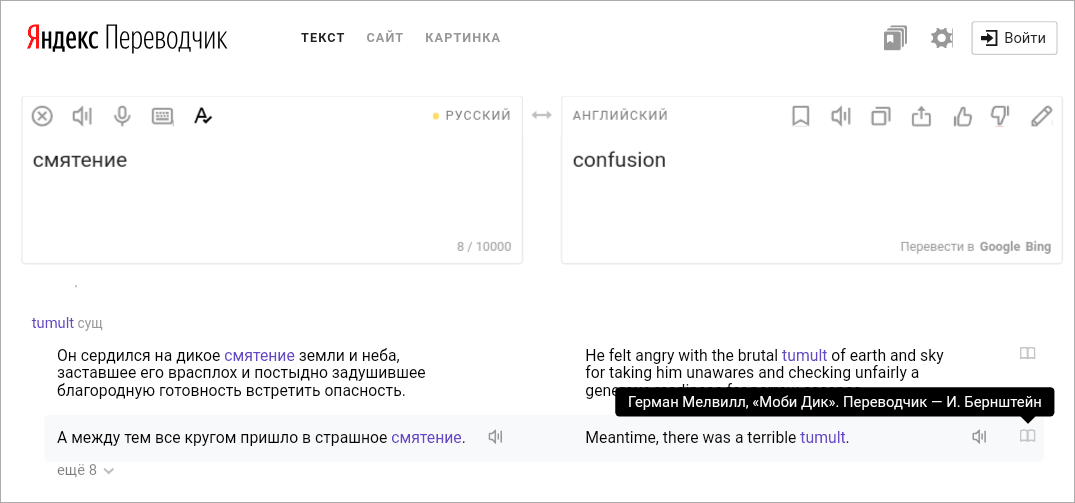
Task: Clear the source text input
Action: [x=42, y=116]
